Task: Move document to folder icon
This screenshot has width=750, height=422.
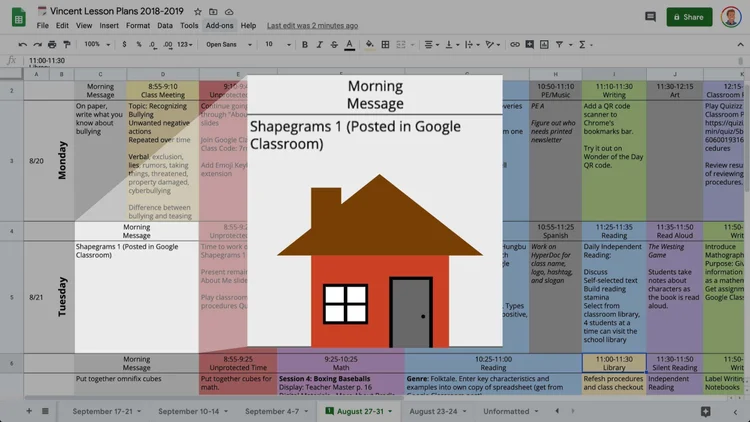Action: pyautogui.click(x=213, y=11)
